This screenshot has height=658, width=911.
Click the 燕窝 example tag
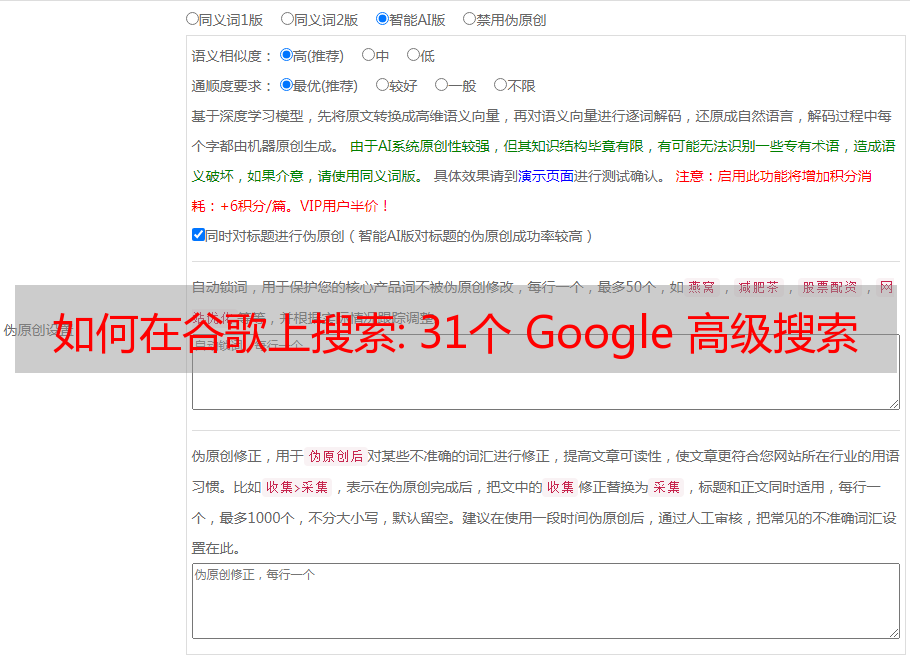701,287
